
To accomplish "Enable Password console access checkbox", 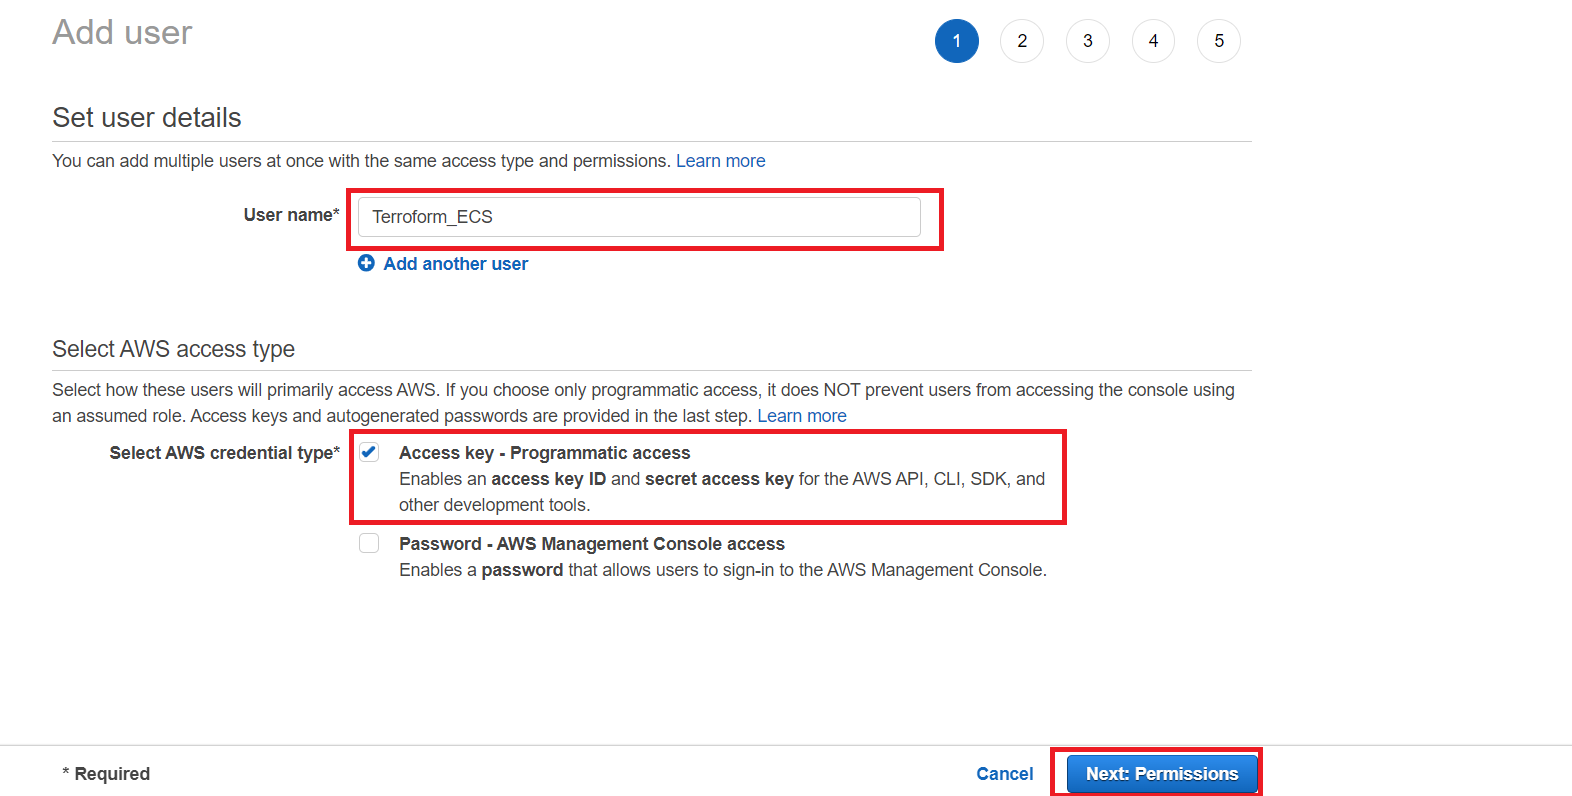I will pyautogui.click(x=370, y=543).
